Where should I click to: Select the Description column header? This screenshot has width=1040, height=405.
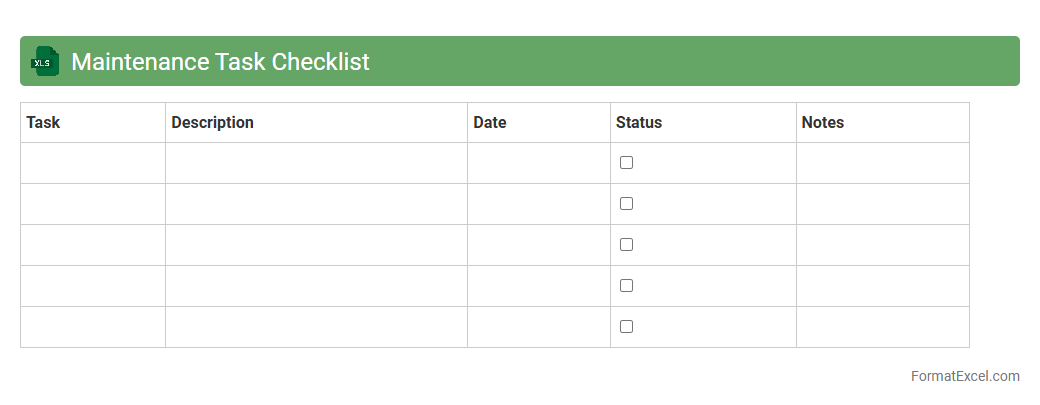coord(212,123)
